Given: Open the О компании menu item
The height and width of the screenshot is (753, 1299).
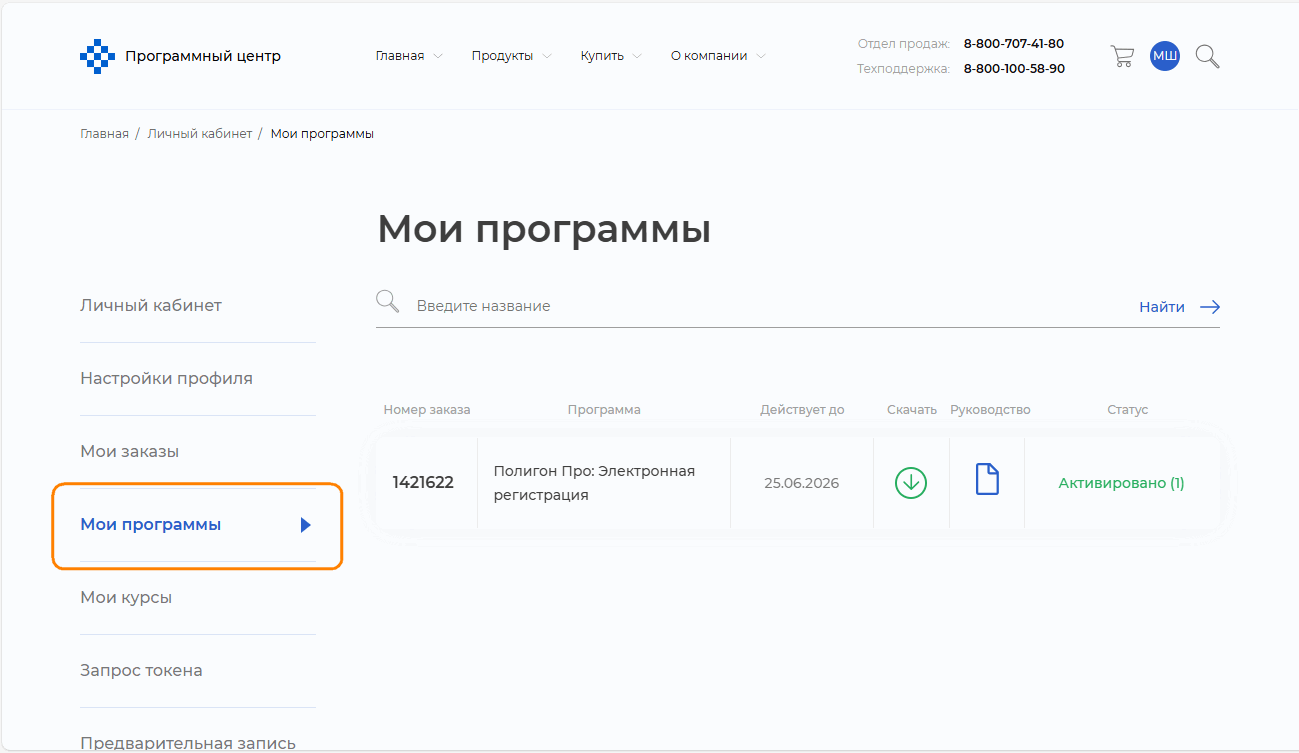Looking at the screenshot, I should coord(709,56).
